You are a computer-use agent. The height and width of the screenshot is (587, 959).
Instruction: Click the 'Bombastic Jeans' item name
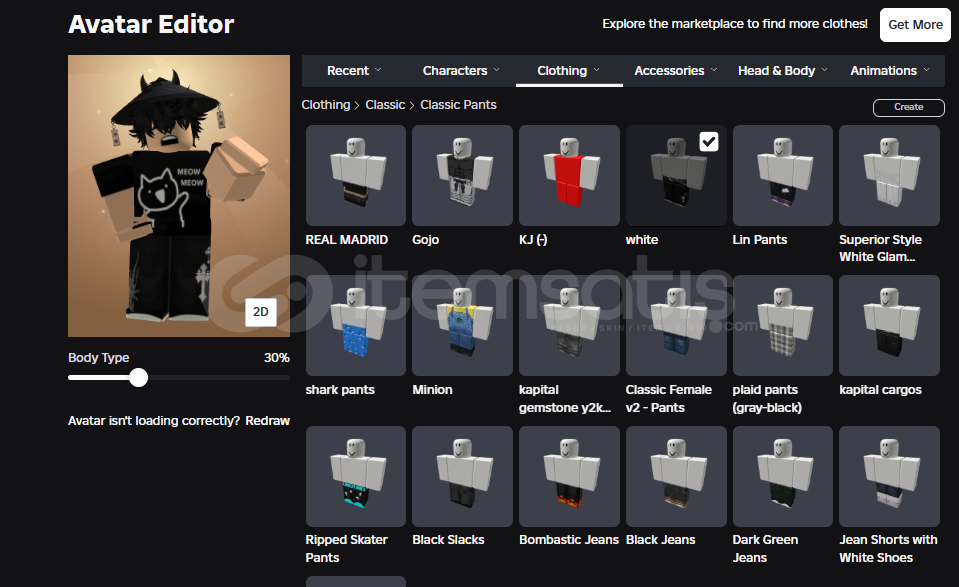pyautogui.click(x=569, y=540)
